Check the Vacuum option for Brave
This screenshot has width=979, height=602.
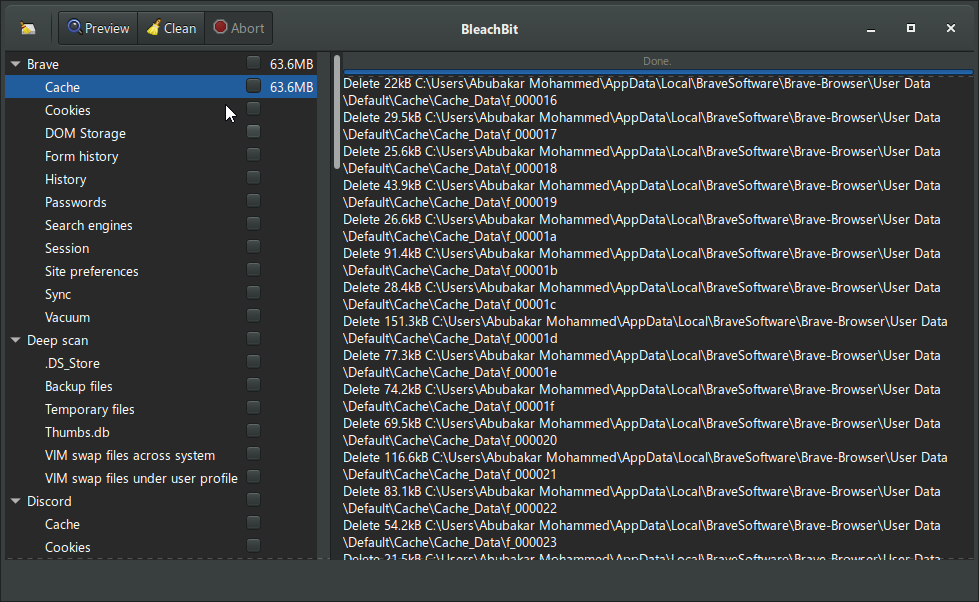[x=253, y=315]
